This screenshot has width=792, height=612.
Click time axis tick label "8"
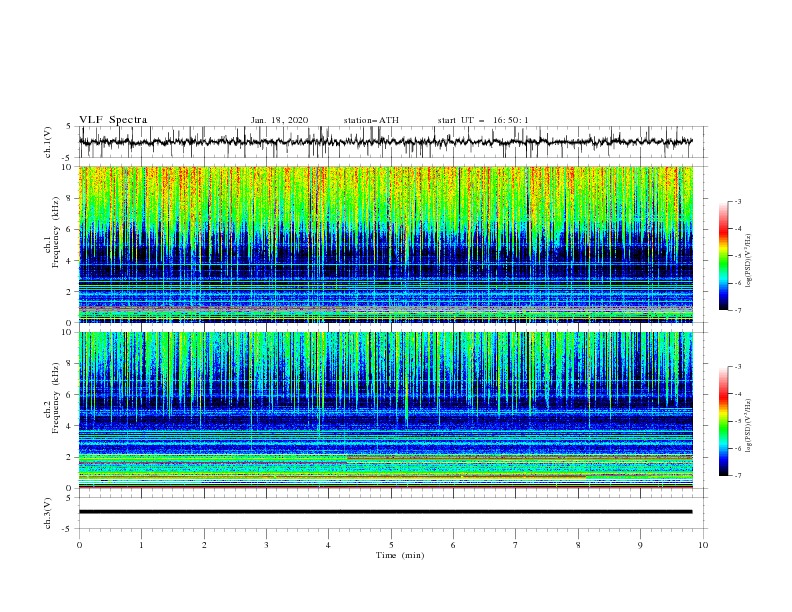[x=578, y=545]
